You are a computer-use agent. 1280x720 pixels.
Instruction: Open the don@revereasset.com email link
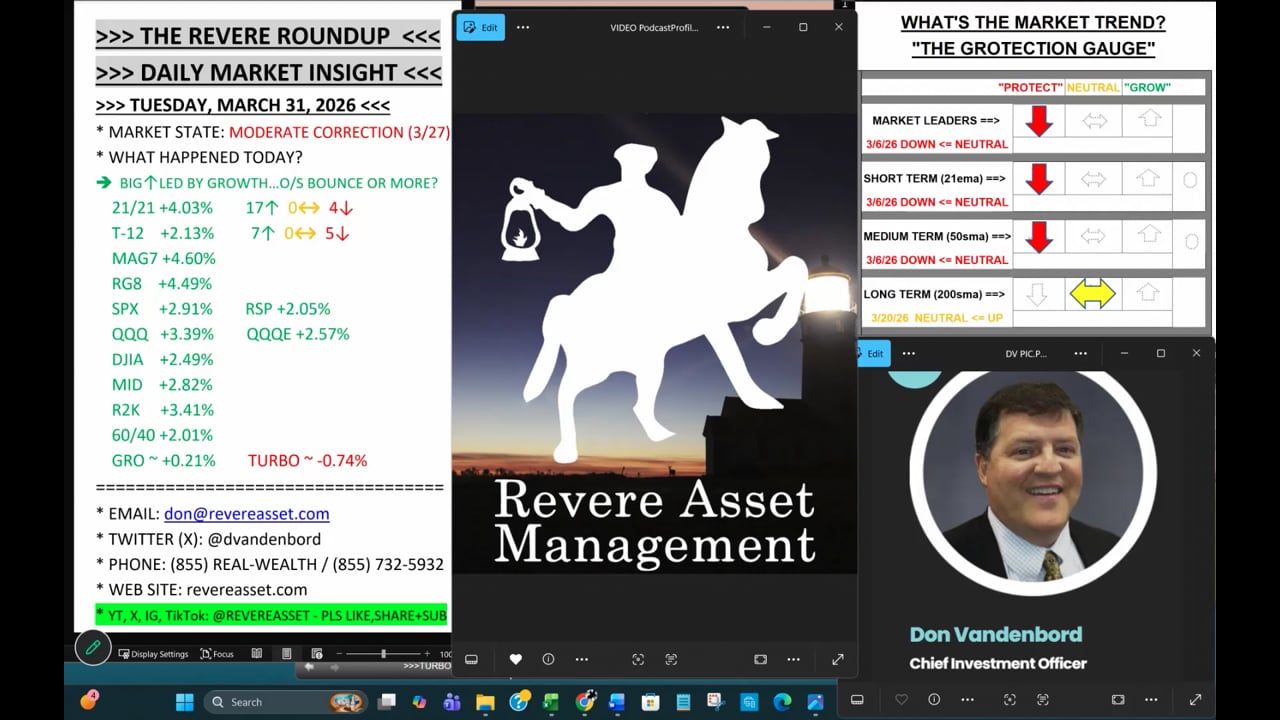pyautogui.click(x=247, y=513)
